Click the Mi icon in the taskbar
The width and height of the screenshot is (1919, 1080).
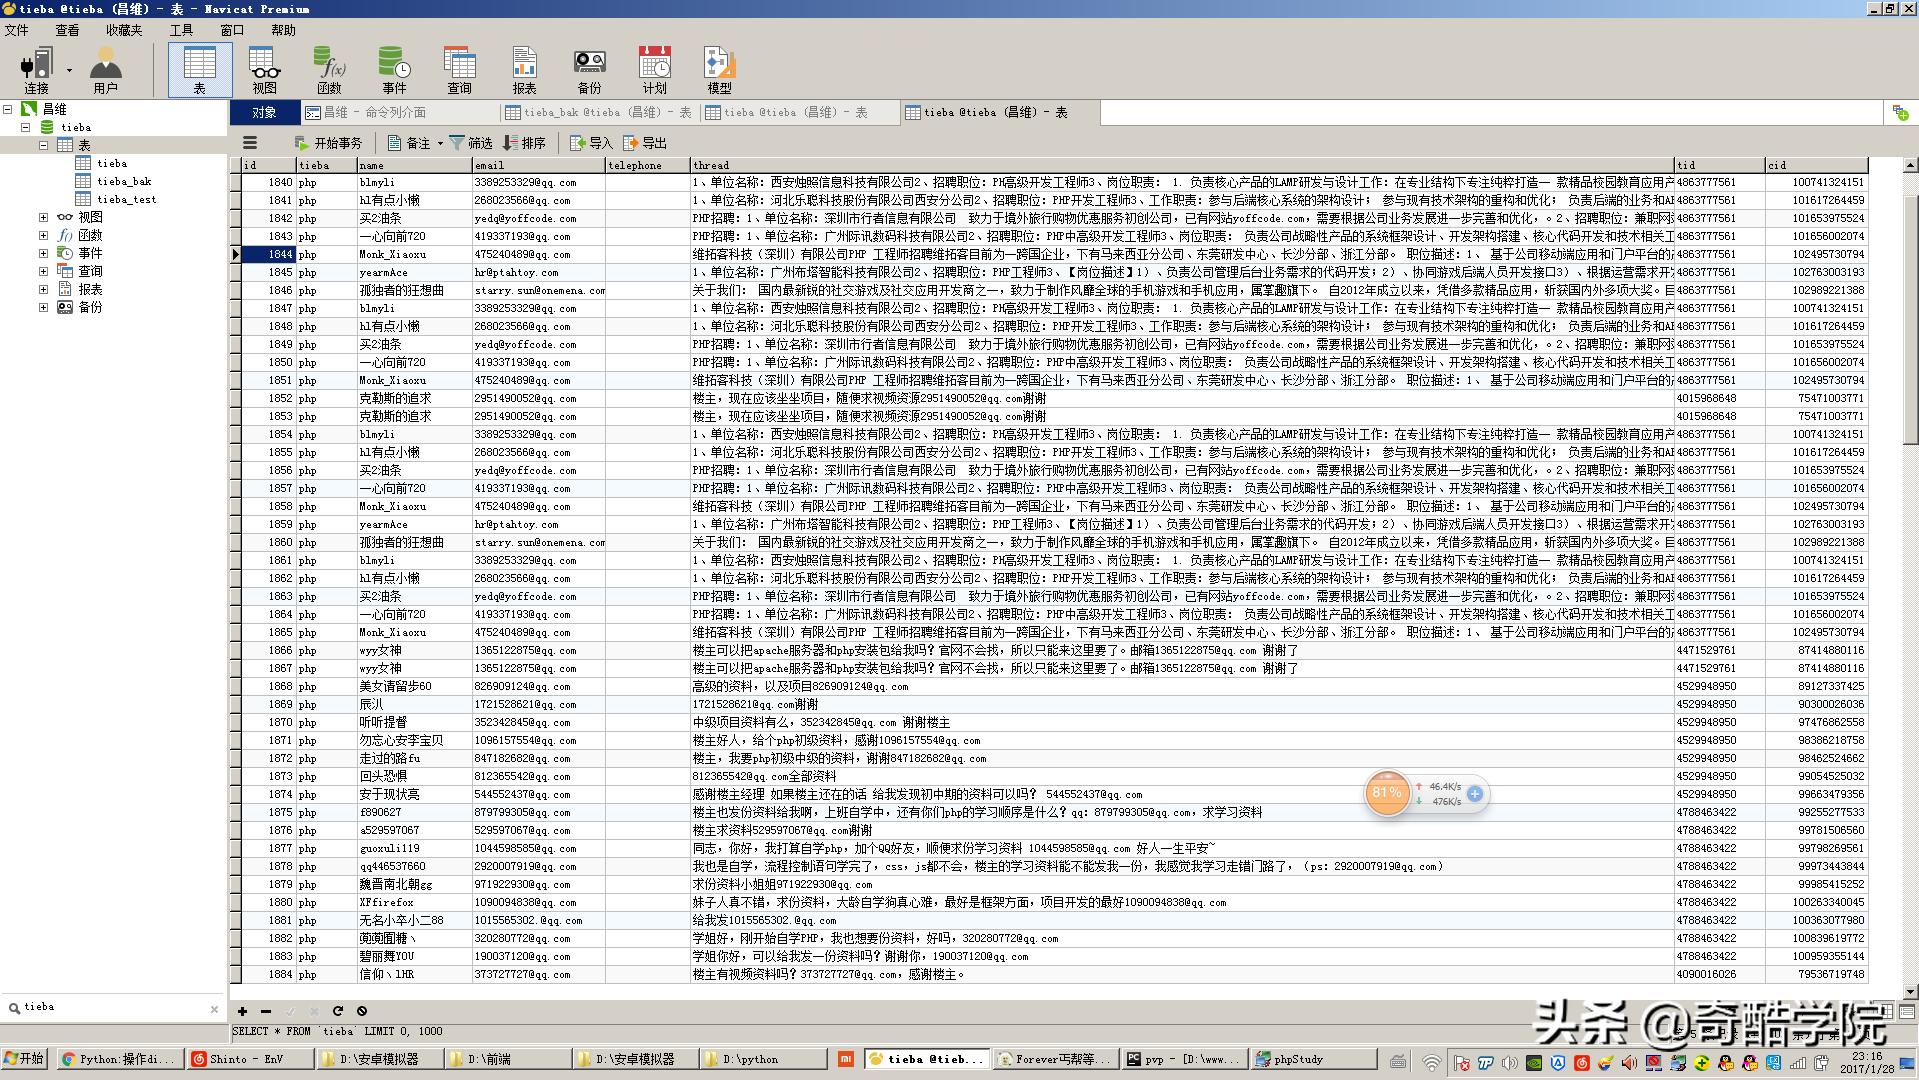[846, 1059]
